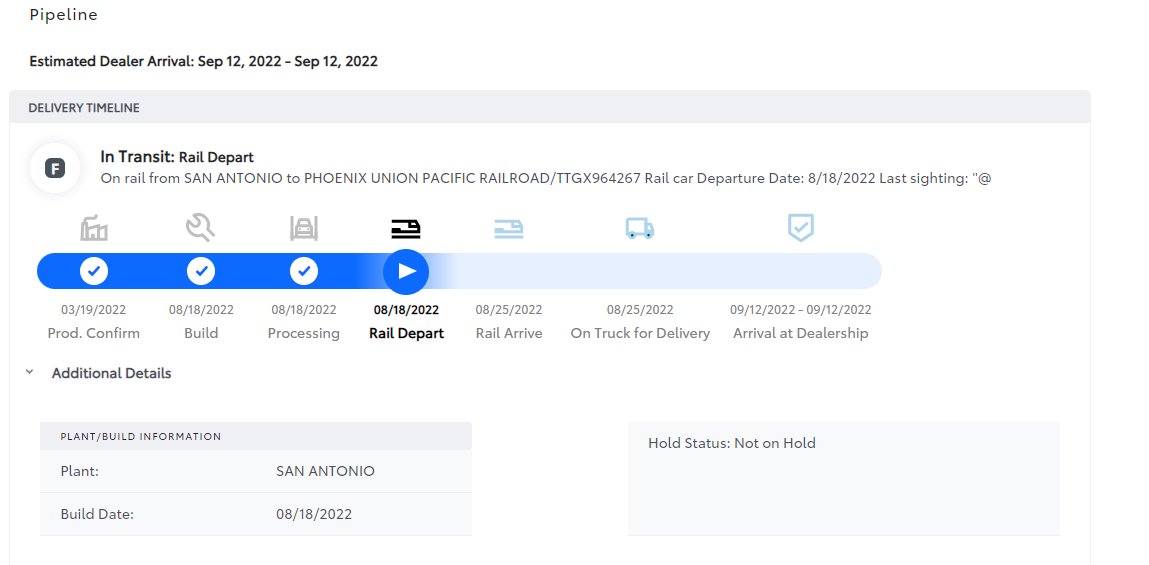Click the shield checkmark dealership arrival icon
This screenshot has height=565, width=1149.
[x=801, y=228]
